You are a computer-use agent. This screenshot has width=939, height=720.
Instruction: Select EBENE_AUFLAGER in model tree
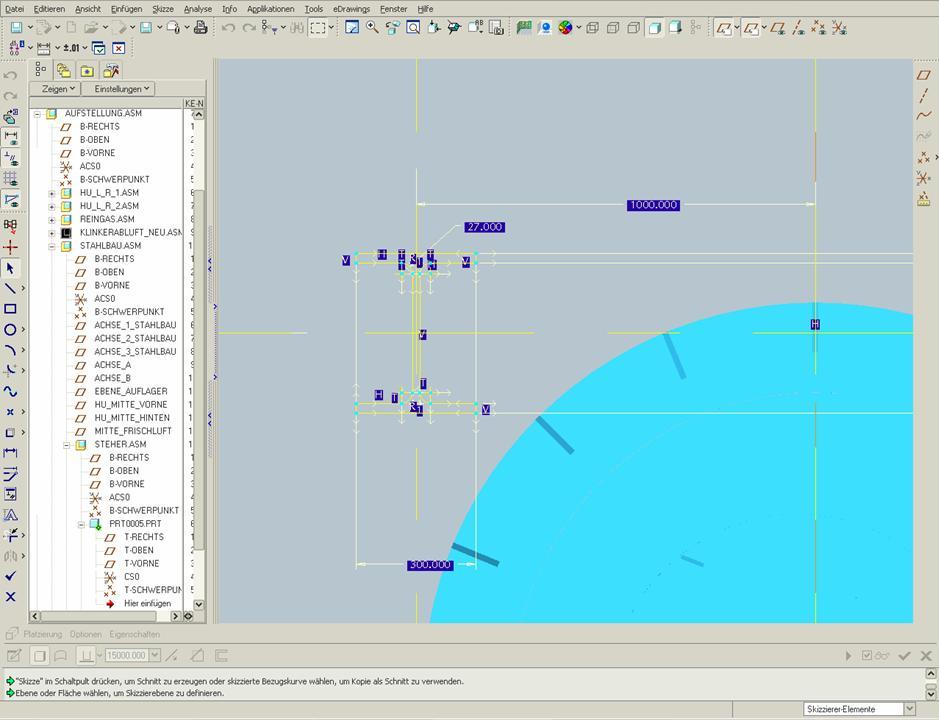tap(131, 391)
